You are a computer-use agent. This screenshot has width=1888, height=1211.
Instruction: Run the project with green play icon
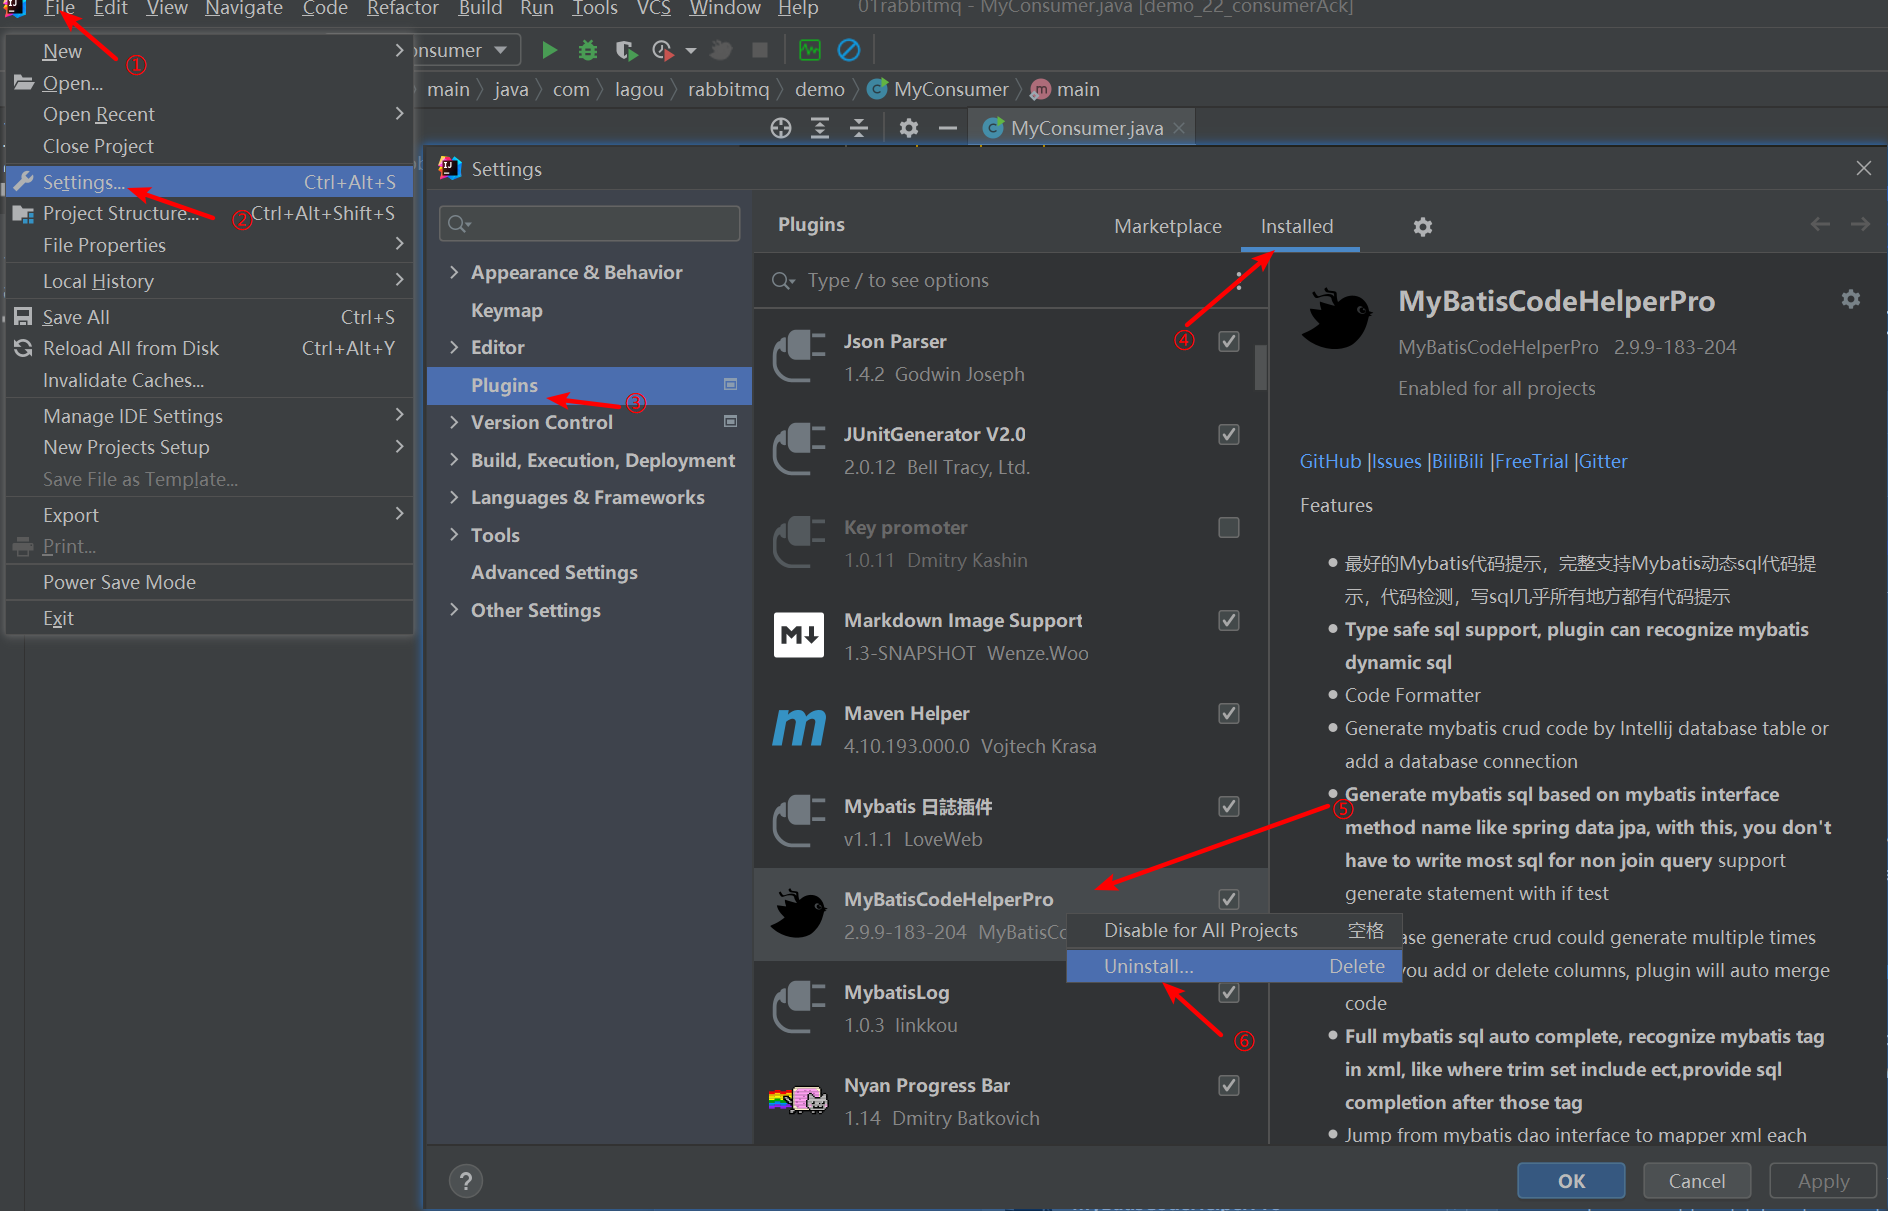[549, 49]
